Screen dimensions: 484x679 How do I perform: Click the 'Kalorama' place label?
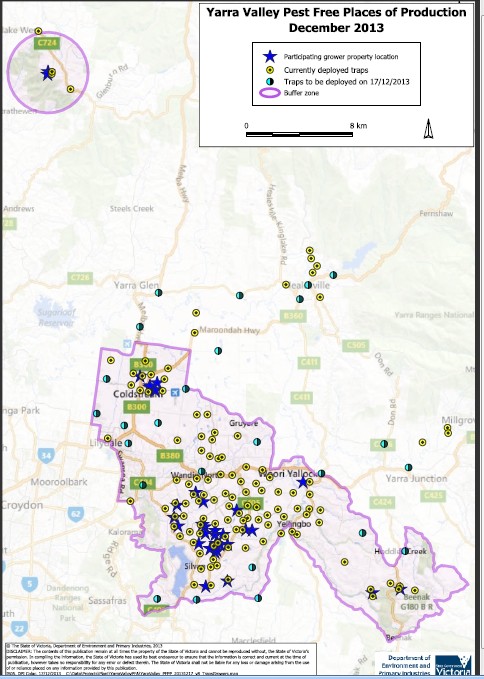(x=125, y=532)
